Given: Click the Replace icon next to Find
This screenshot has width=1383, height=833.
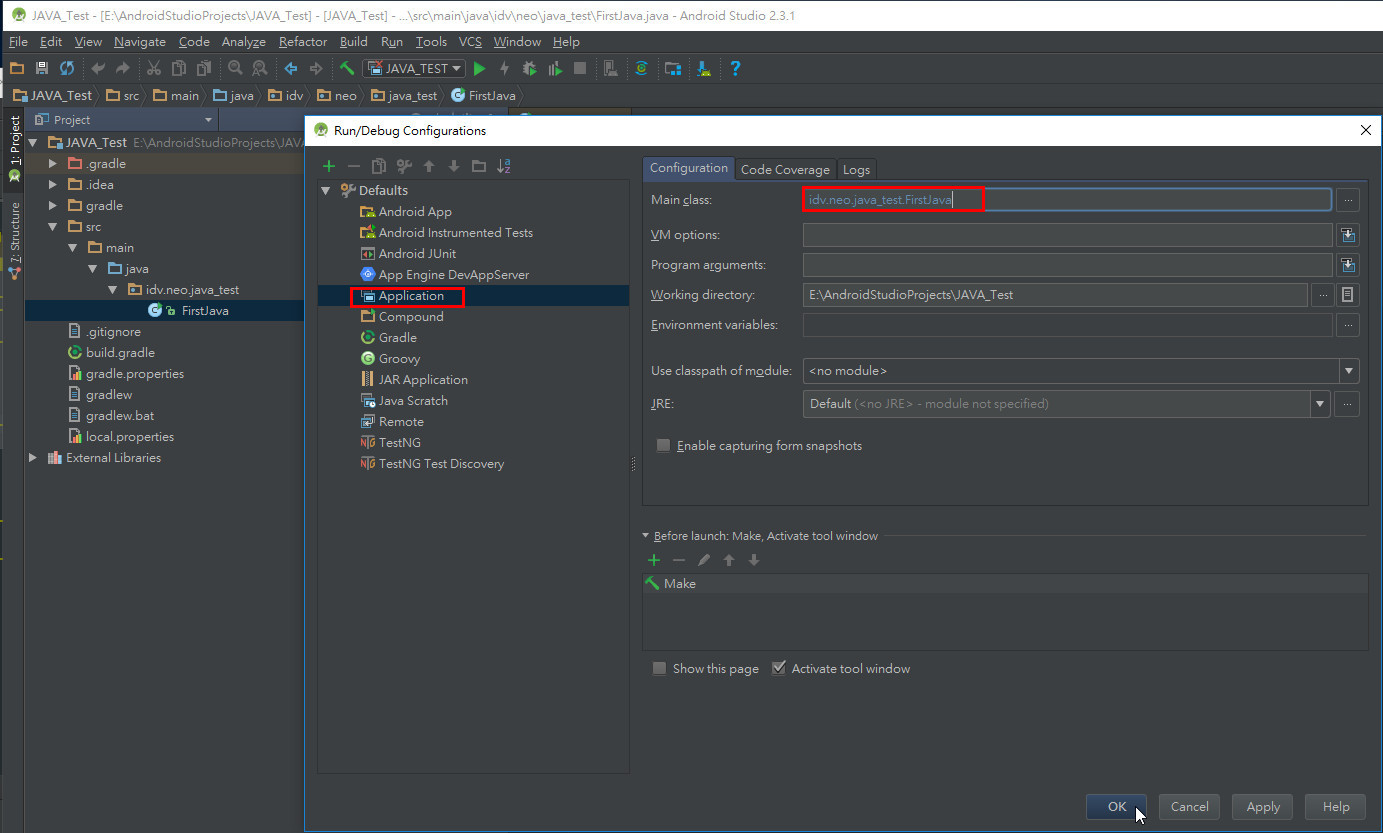Looking at the screenshot, I should coord(260,69).
